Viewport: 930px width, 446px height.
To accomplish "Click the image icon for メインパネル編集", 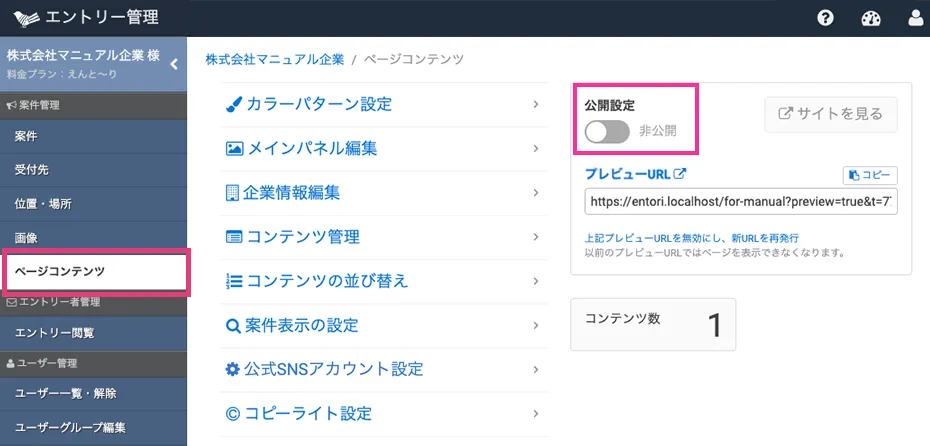I will 235,148.
